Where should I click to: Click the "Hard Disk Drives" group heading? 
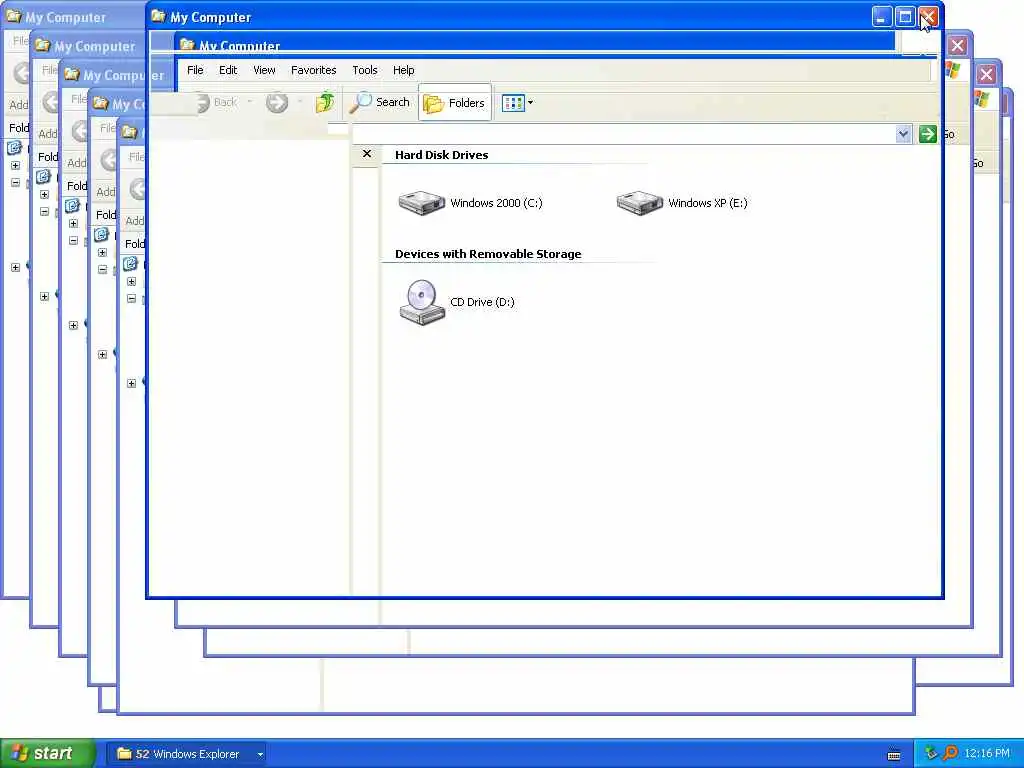[x=441, y=155]
